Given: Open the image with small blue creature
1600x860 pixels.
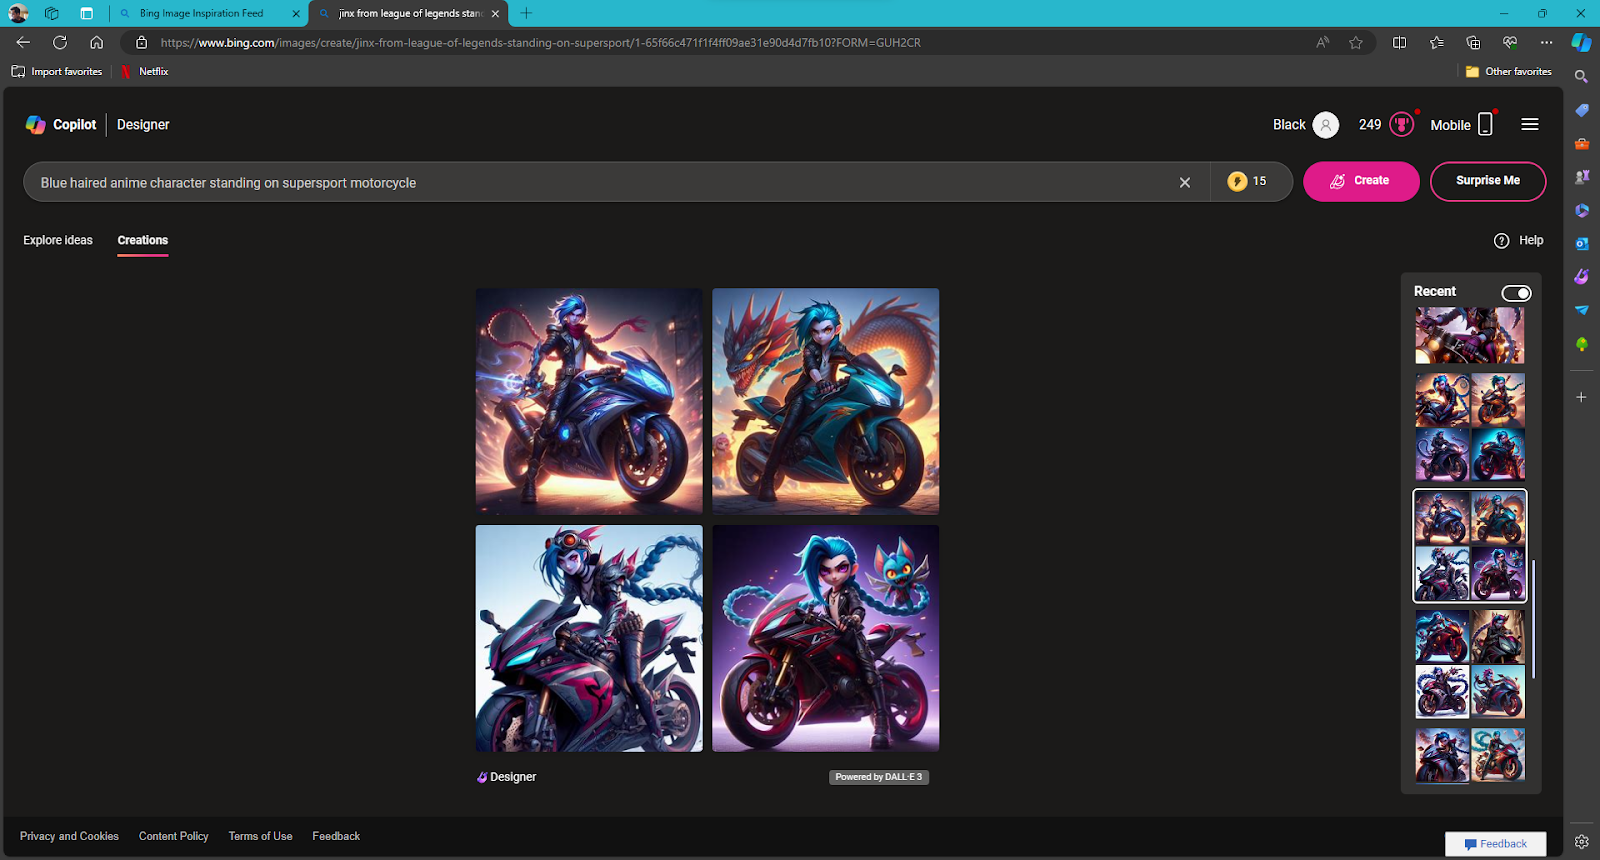Looking at the screenshot, I should pos(825,638).
